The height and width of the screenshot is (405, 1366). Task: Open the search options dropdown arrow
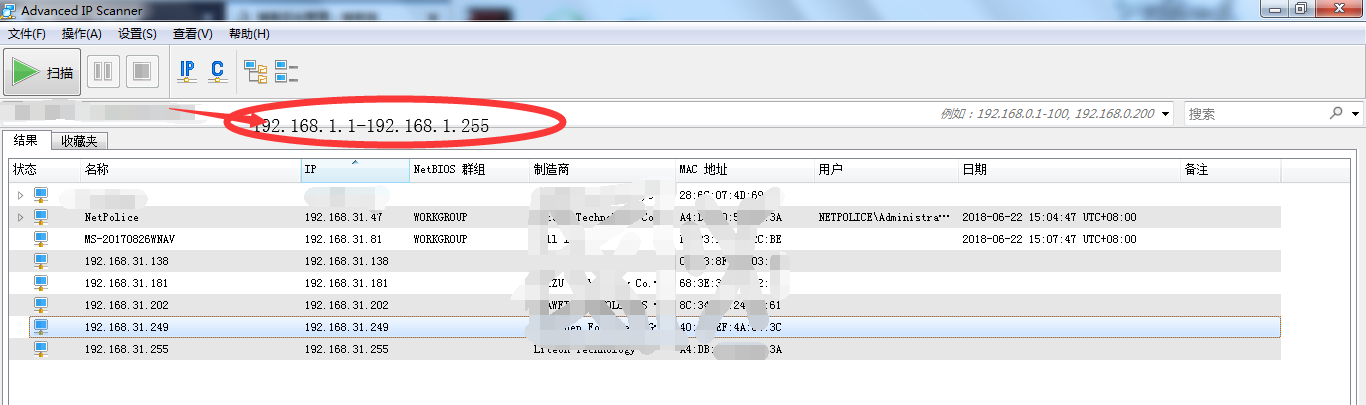(x=1356, y=114)
